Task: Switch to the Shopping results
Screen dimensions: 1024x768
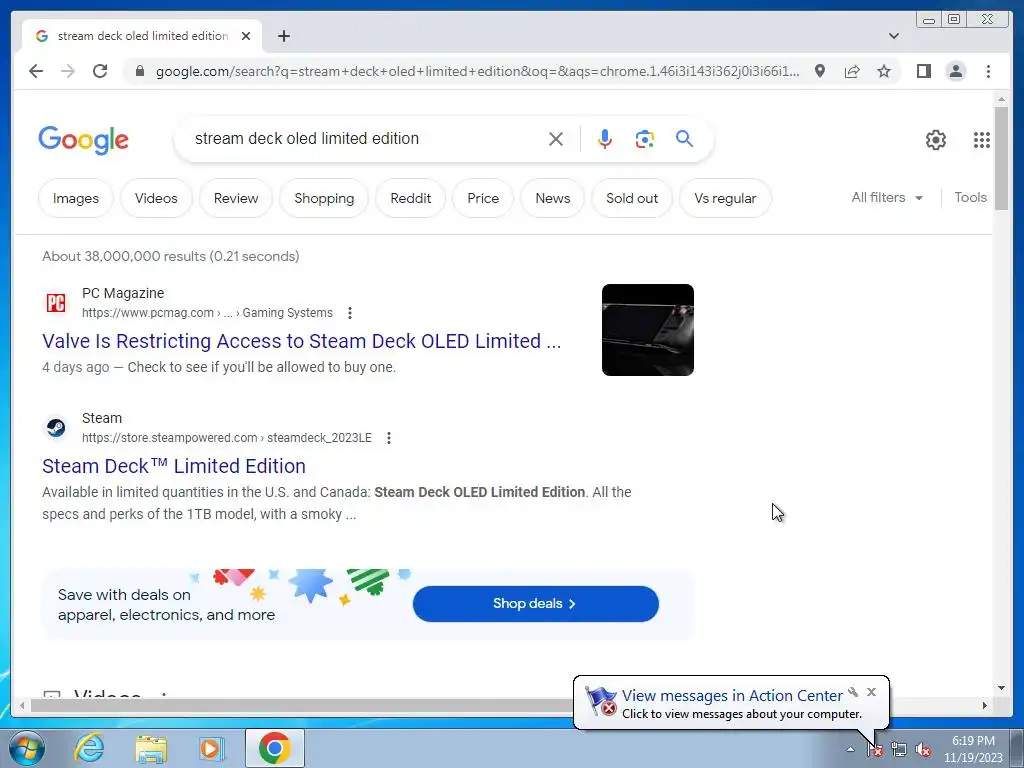Action: 324,198
